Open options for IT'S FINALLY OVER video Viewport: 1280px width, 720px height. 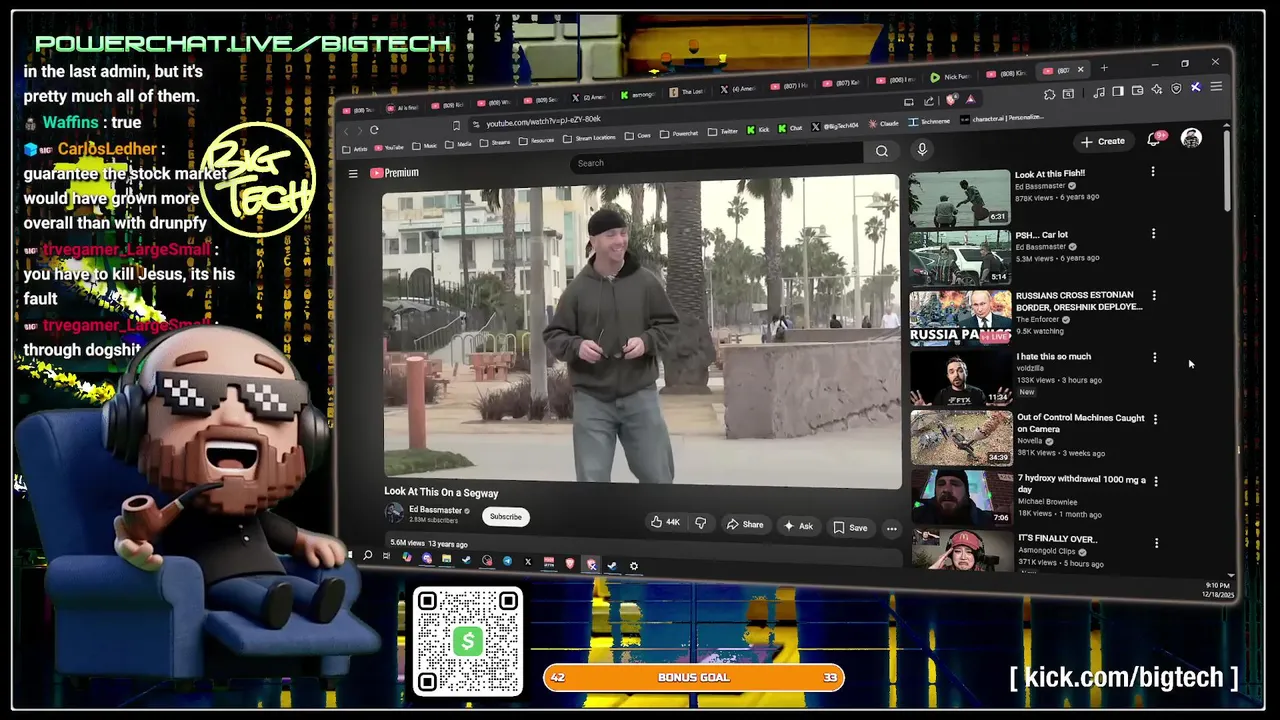coord(1156,543)
